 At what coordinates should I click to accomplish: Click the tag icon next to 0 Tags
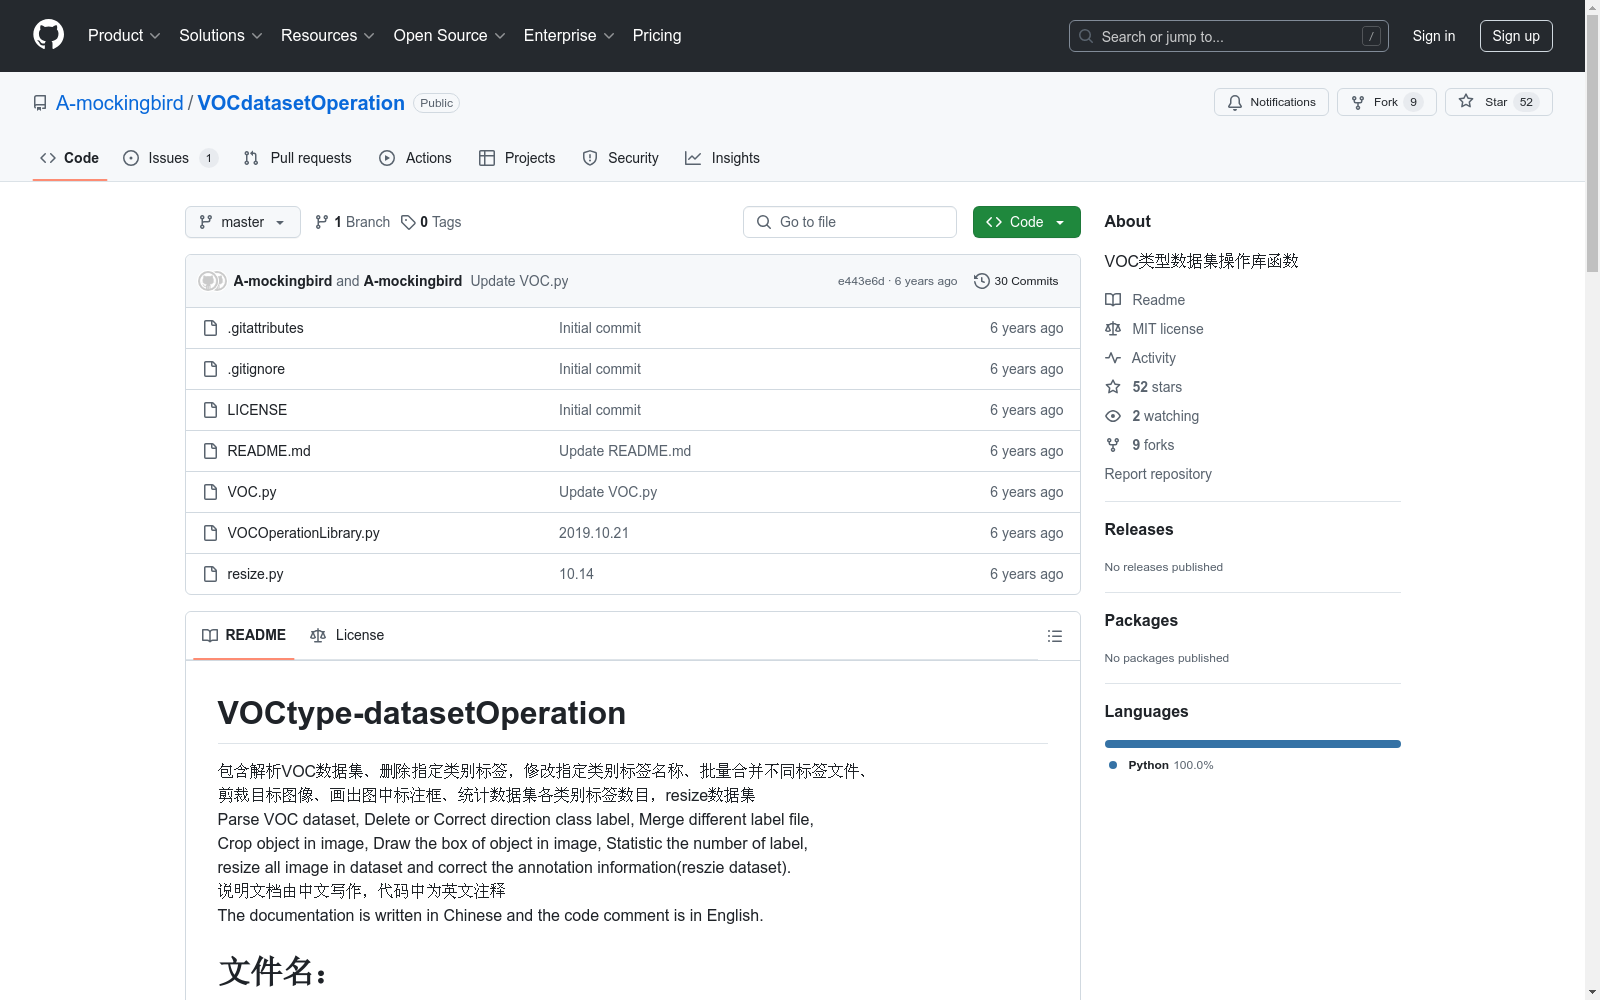(x=408, y=222)
